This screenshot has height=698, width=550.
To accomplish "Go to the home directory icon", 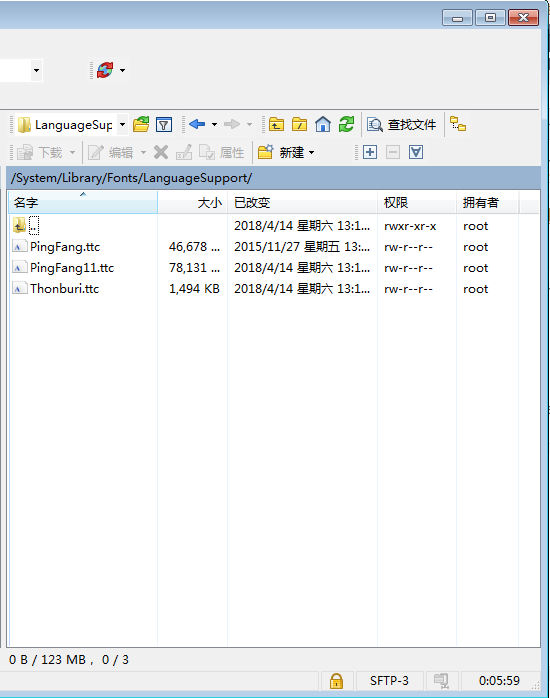I will (323, 124).
